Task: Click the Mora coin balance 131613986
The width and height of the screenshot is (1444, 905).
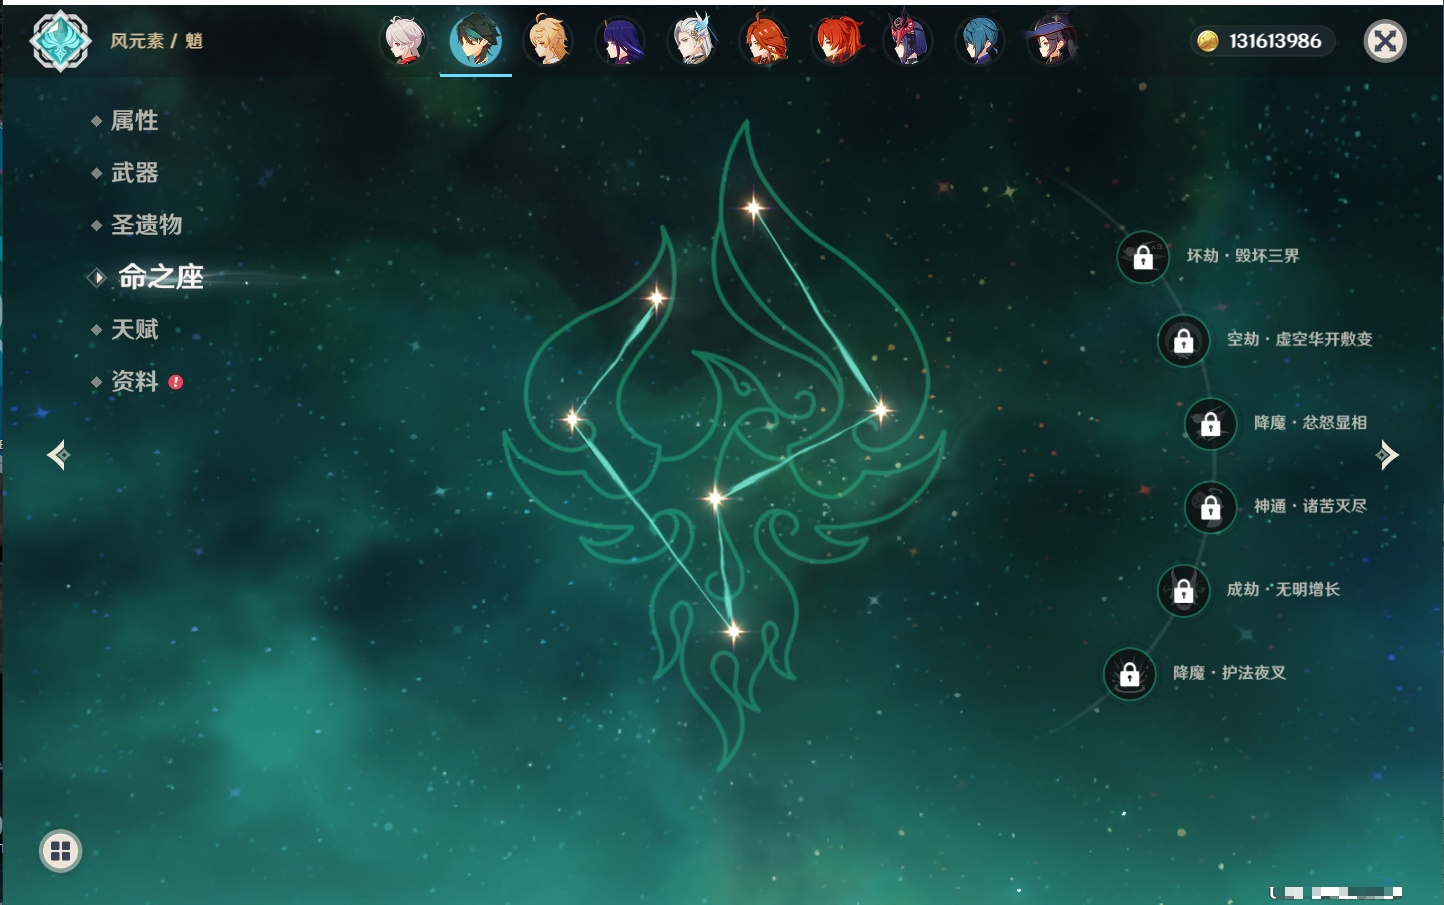Action: pos(1263,41)
